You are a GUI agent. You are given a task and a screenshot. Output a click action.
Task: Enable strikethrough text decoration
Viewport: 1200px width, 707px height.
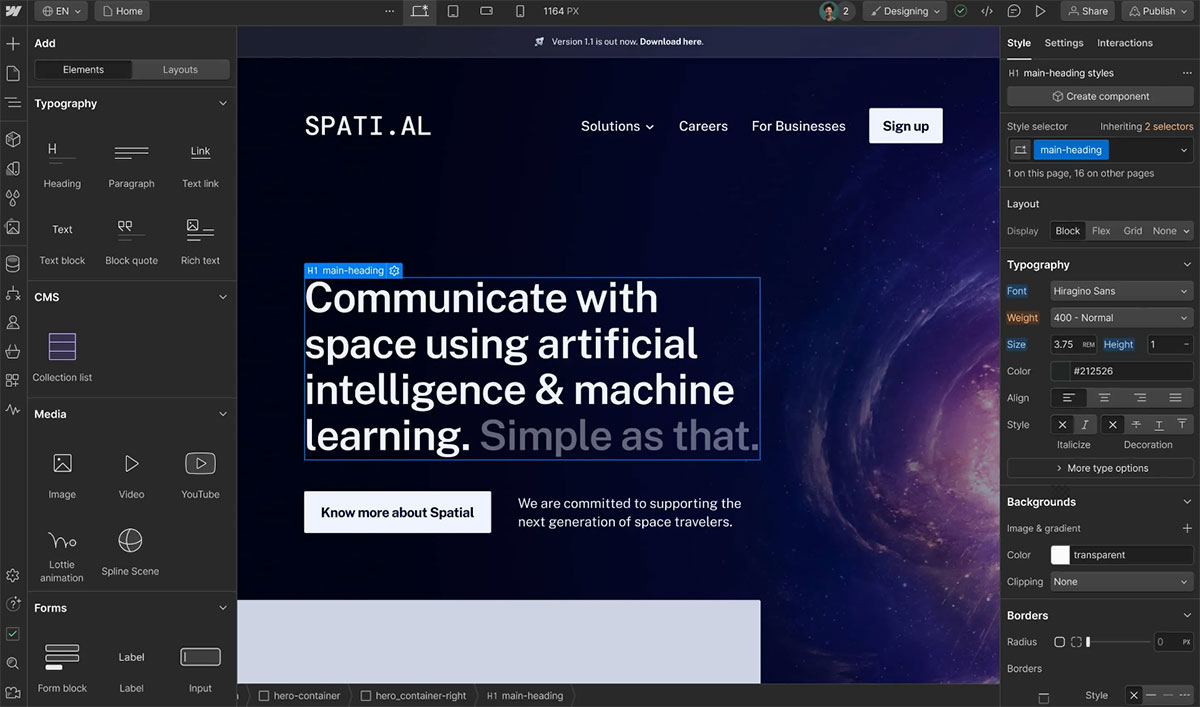(1137, 424)
